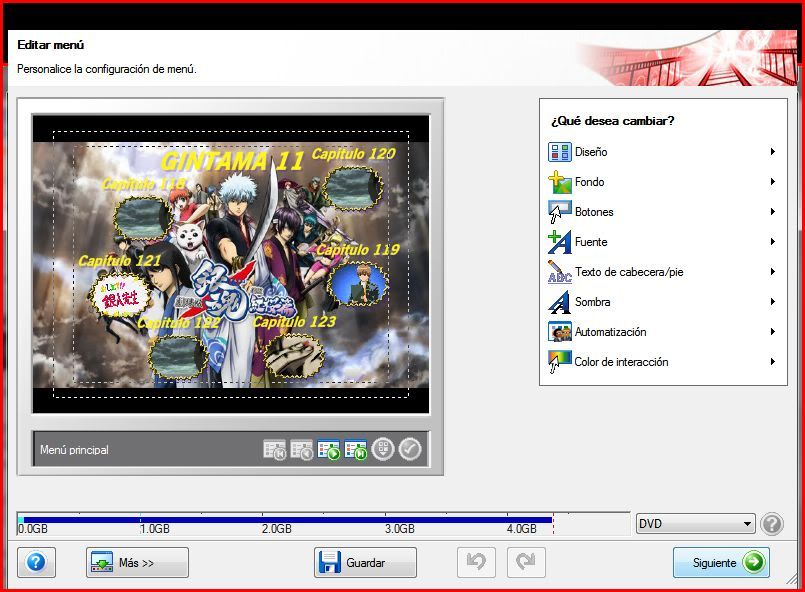Select the Capitulo 123 chapter thumbnail
Viewport: 805px width, 592px height.
click(x=294, y=355)
